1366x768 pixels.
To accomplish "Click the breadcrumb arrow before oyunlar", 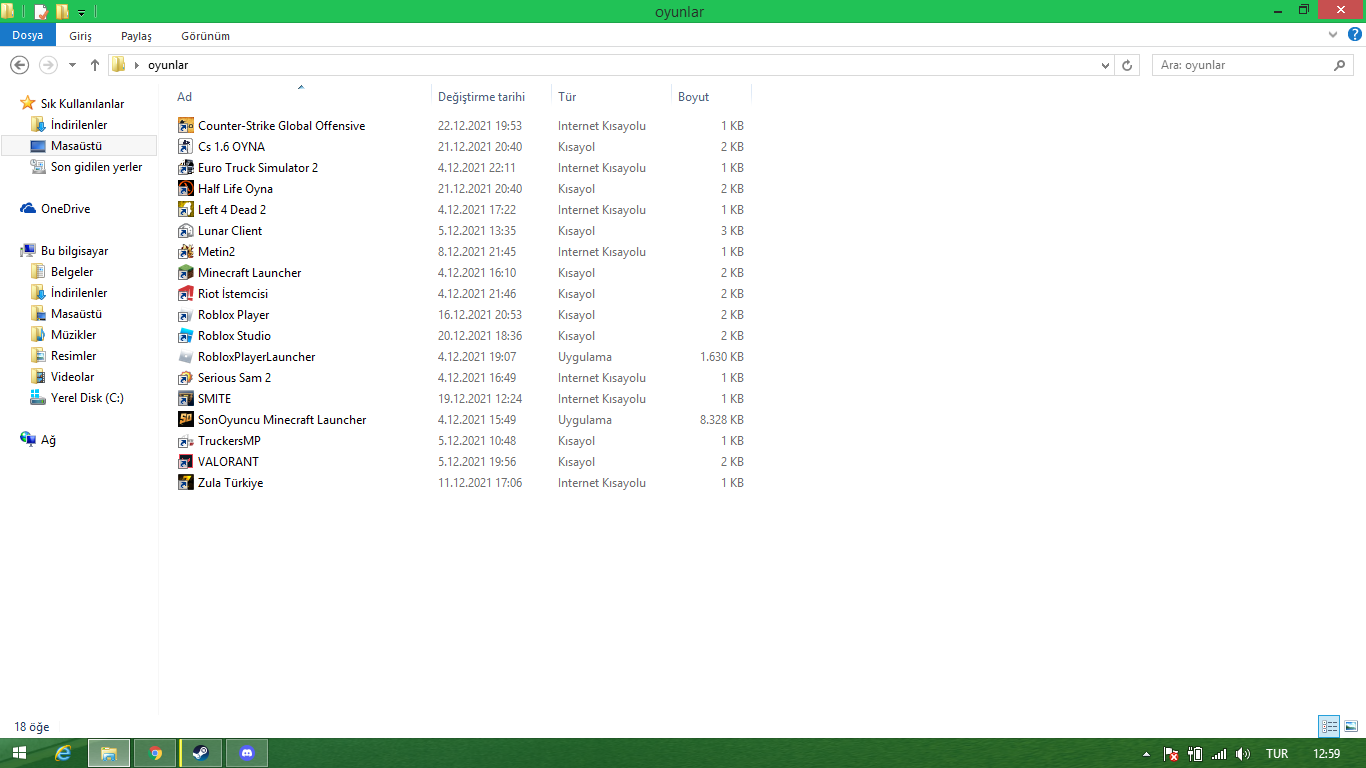I will (x=136, y=65).
